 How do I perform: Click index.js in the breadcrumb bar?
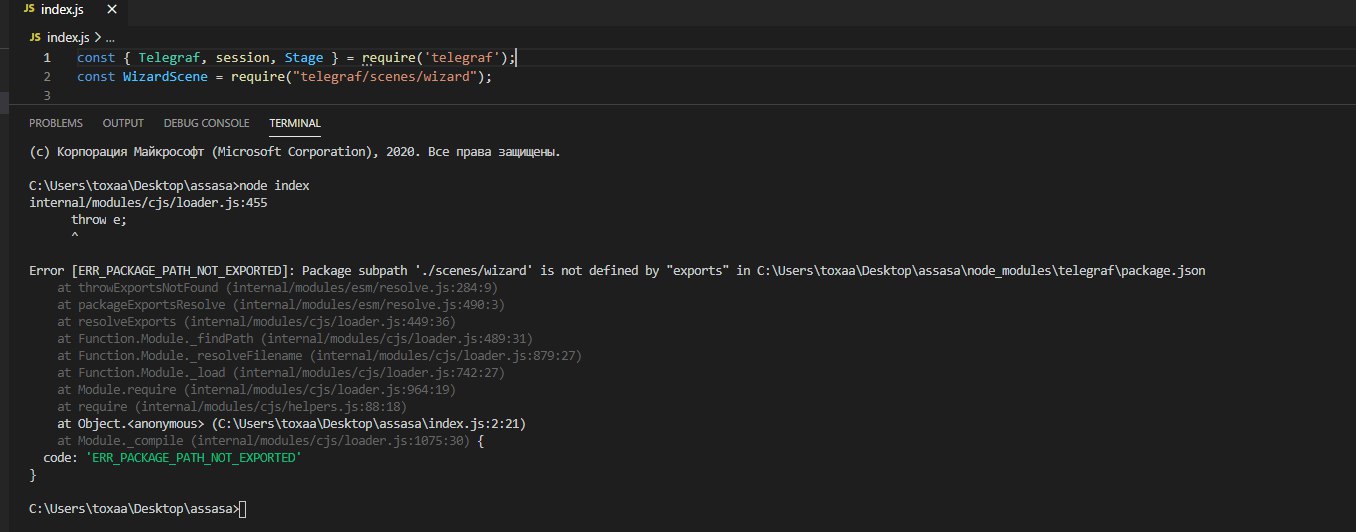(69, 37)
